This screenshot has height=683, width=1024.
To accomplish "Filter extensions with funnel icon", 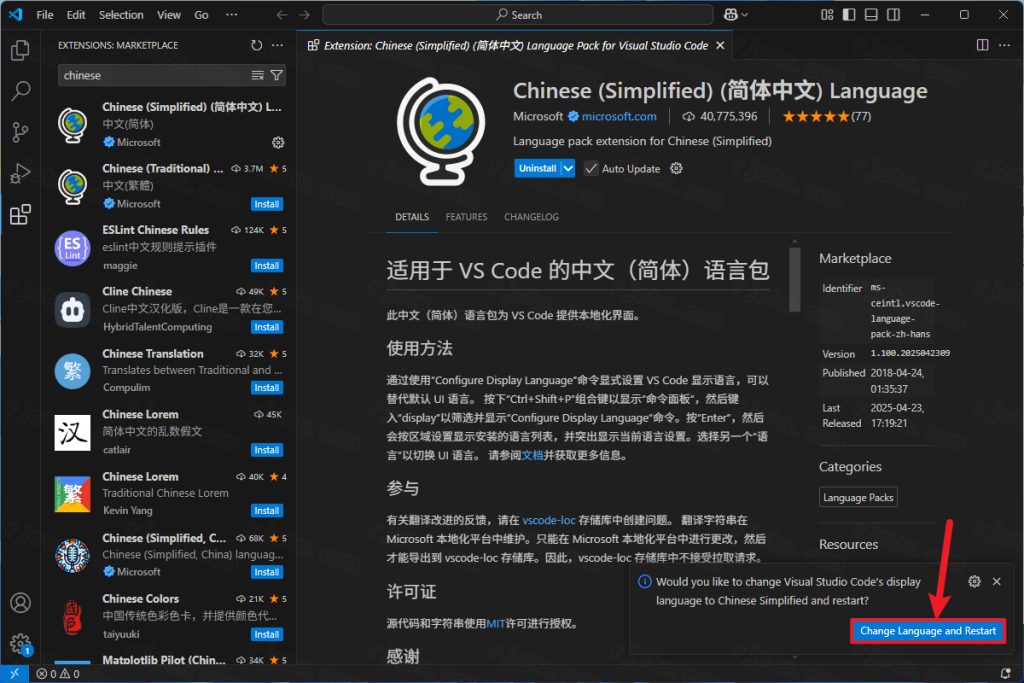I will coord(276,76).
